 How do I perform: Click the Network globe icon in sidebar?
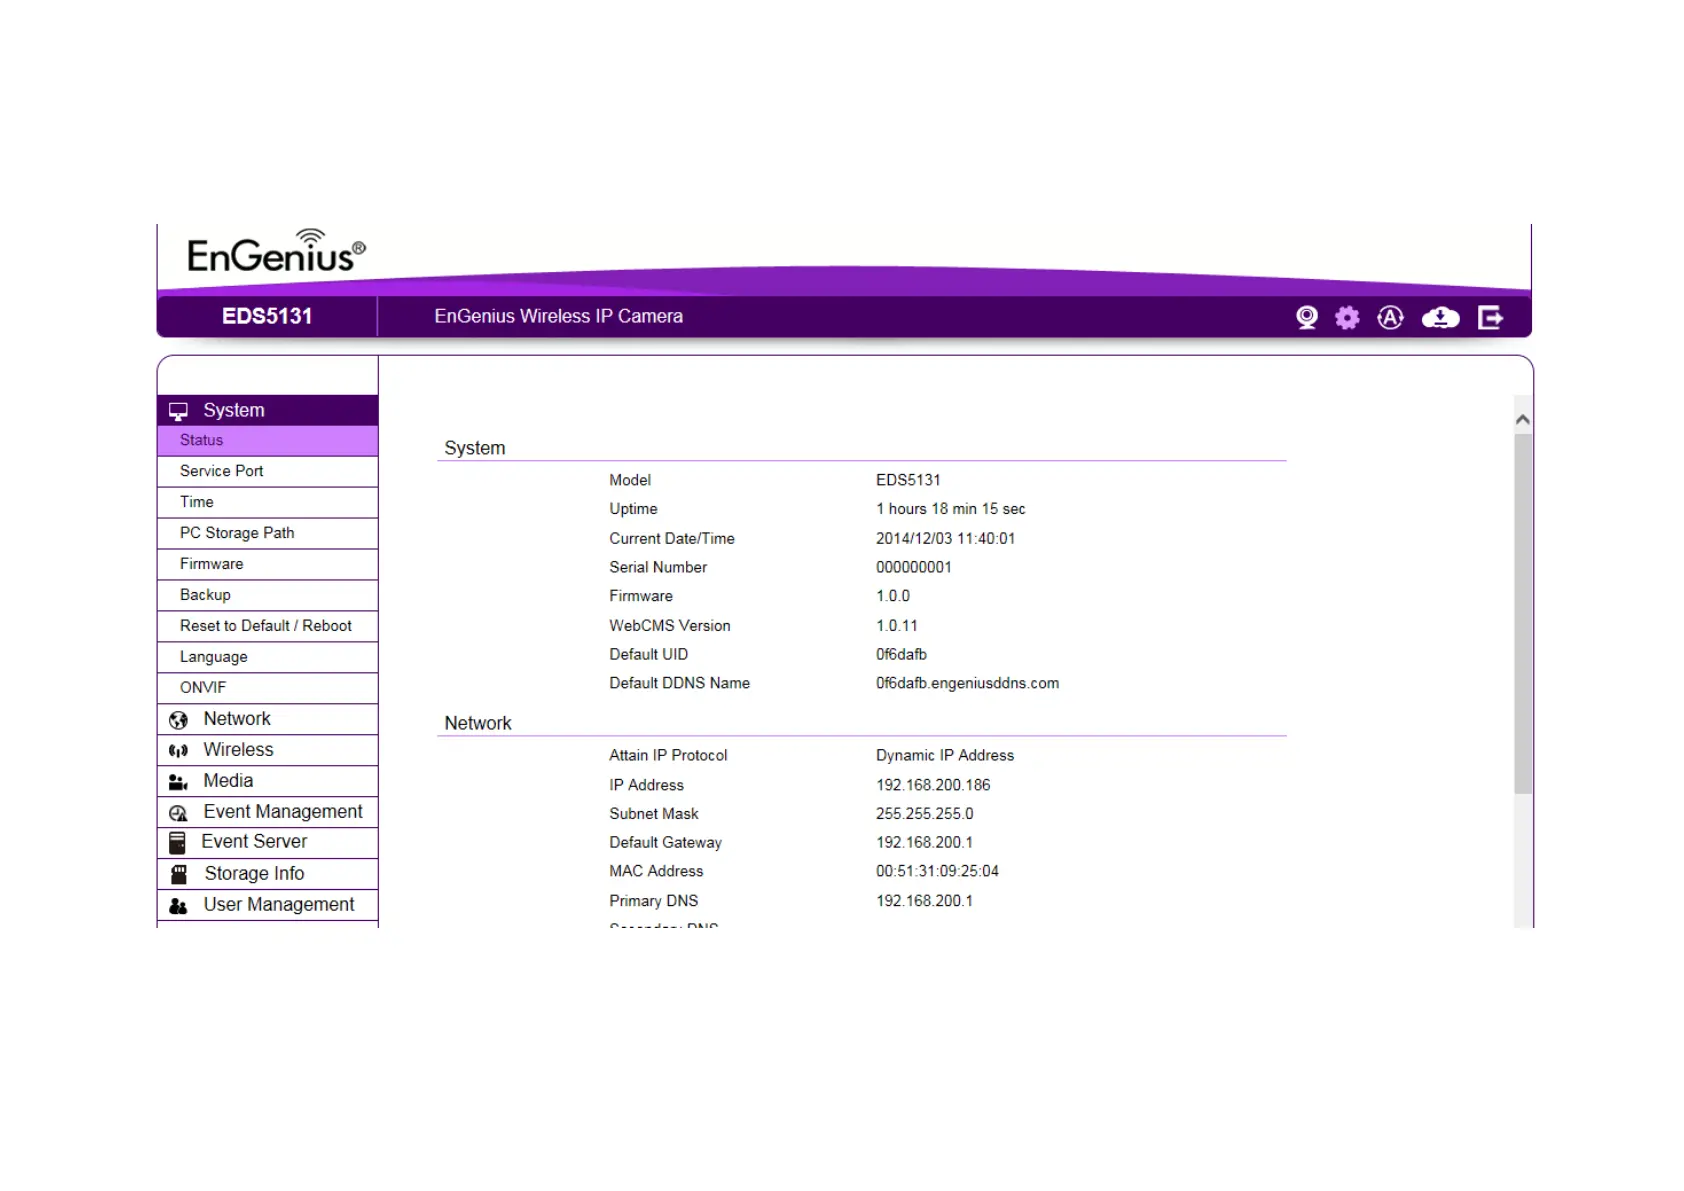point(178,720)
